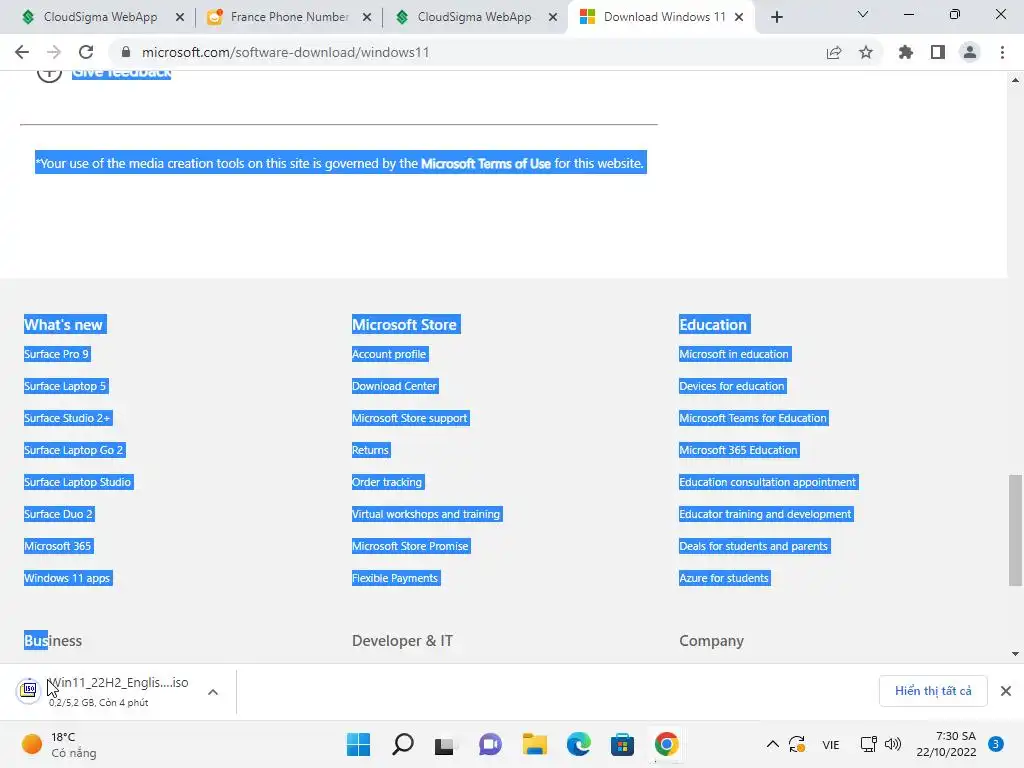Open the Chrome three-dot menu
Screen dimensions: 1024x768
(x=1002, y=52)
